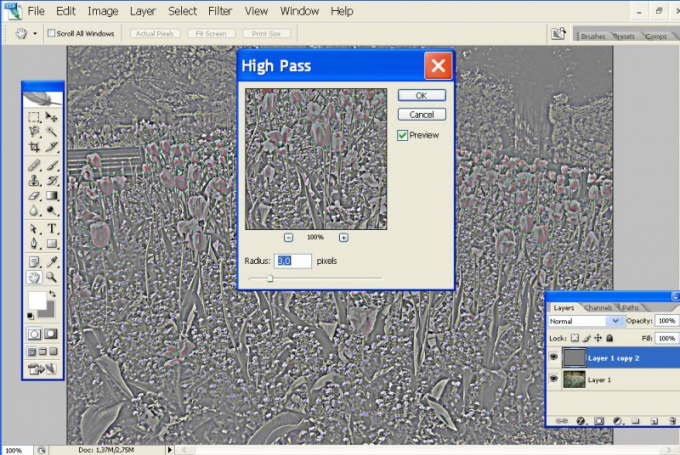Select the Clone Stamp tool

[34, 180]
